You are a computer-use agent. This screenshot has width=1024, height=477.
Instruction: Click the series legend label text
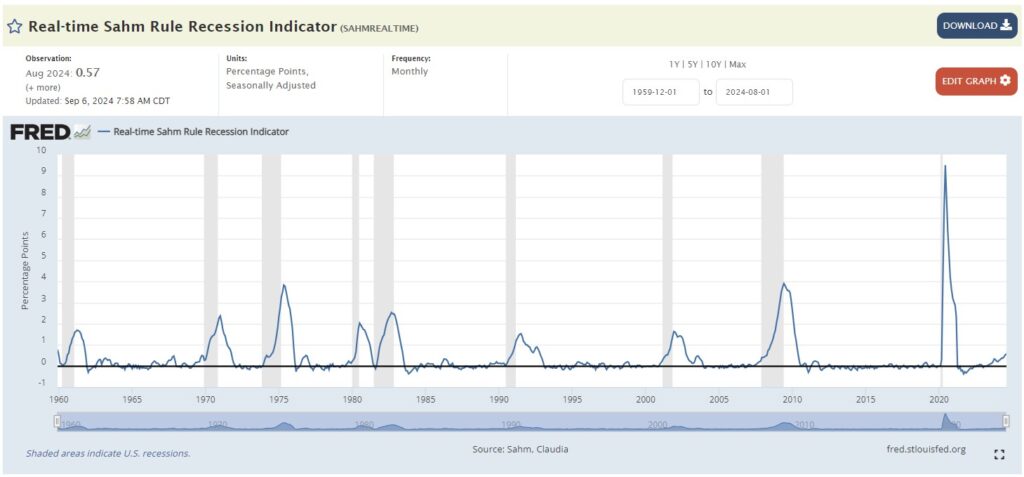[x=201, y=131]
